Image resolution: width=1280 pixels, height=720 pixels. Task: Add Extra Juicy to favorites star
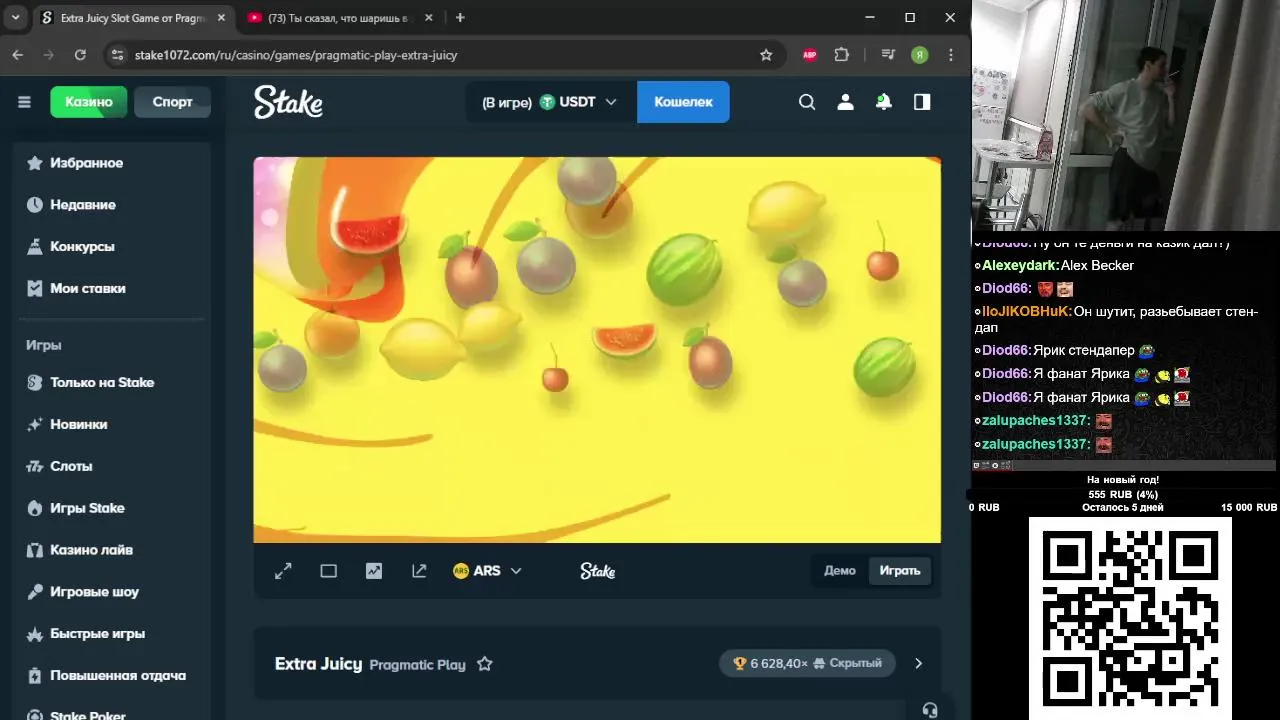click(485, 664)
